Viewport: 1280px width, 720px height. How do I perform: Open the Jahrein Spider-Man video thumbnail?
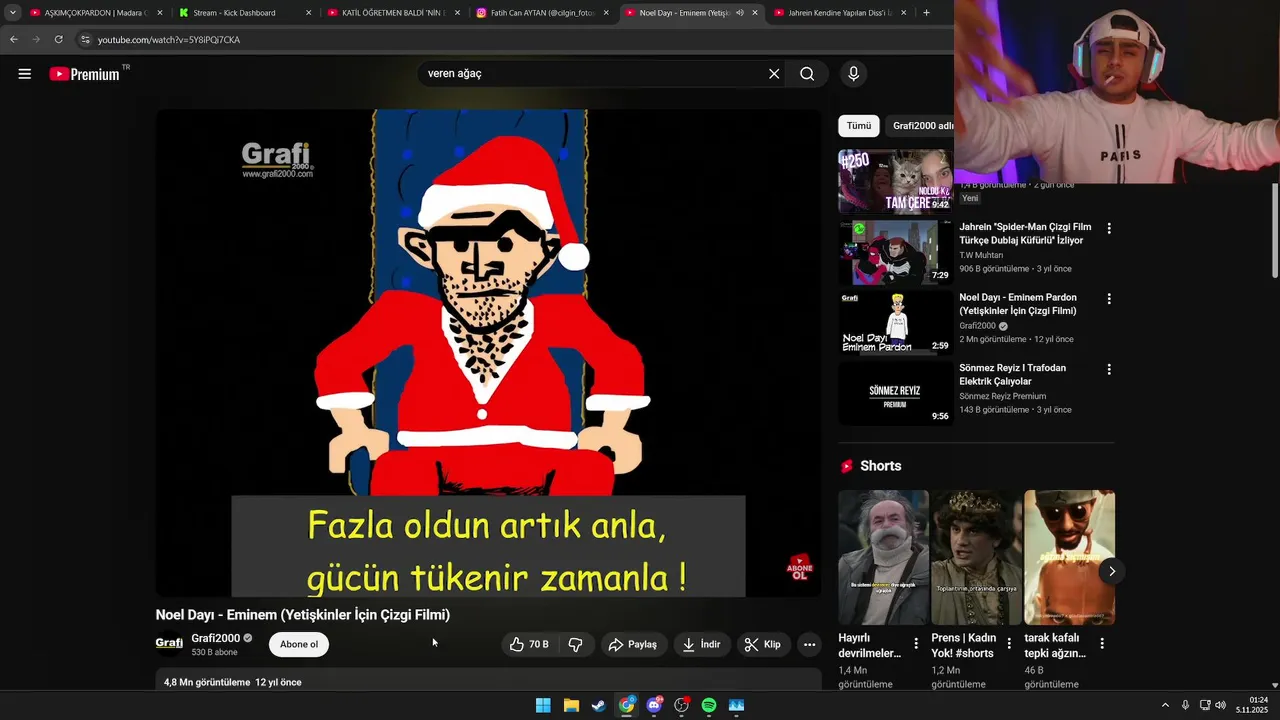[x=895, y=252]
